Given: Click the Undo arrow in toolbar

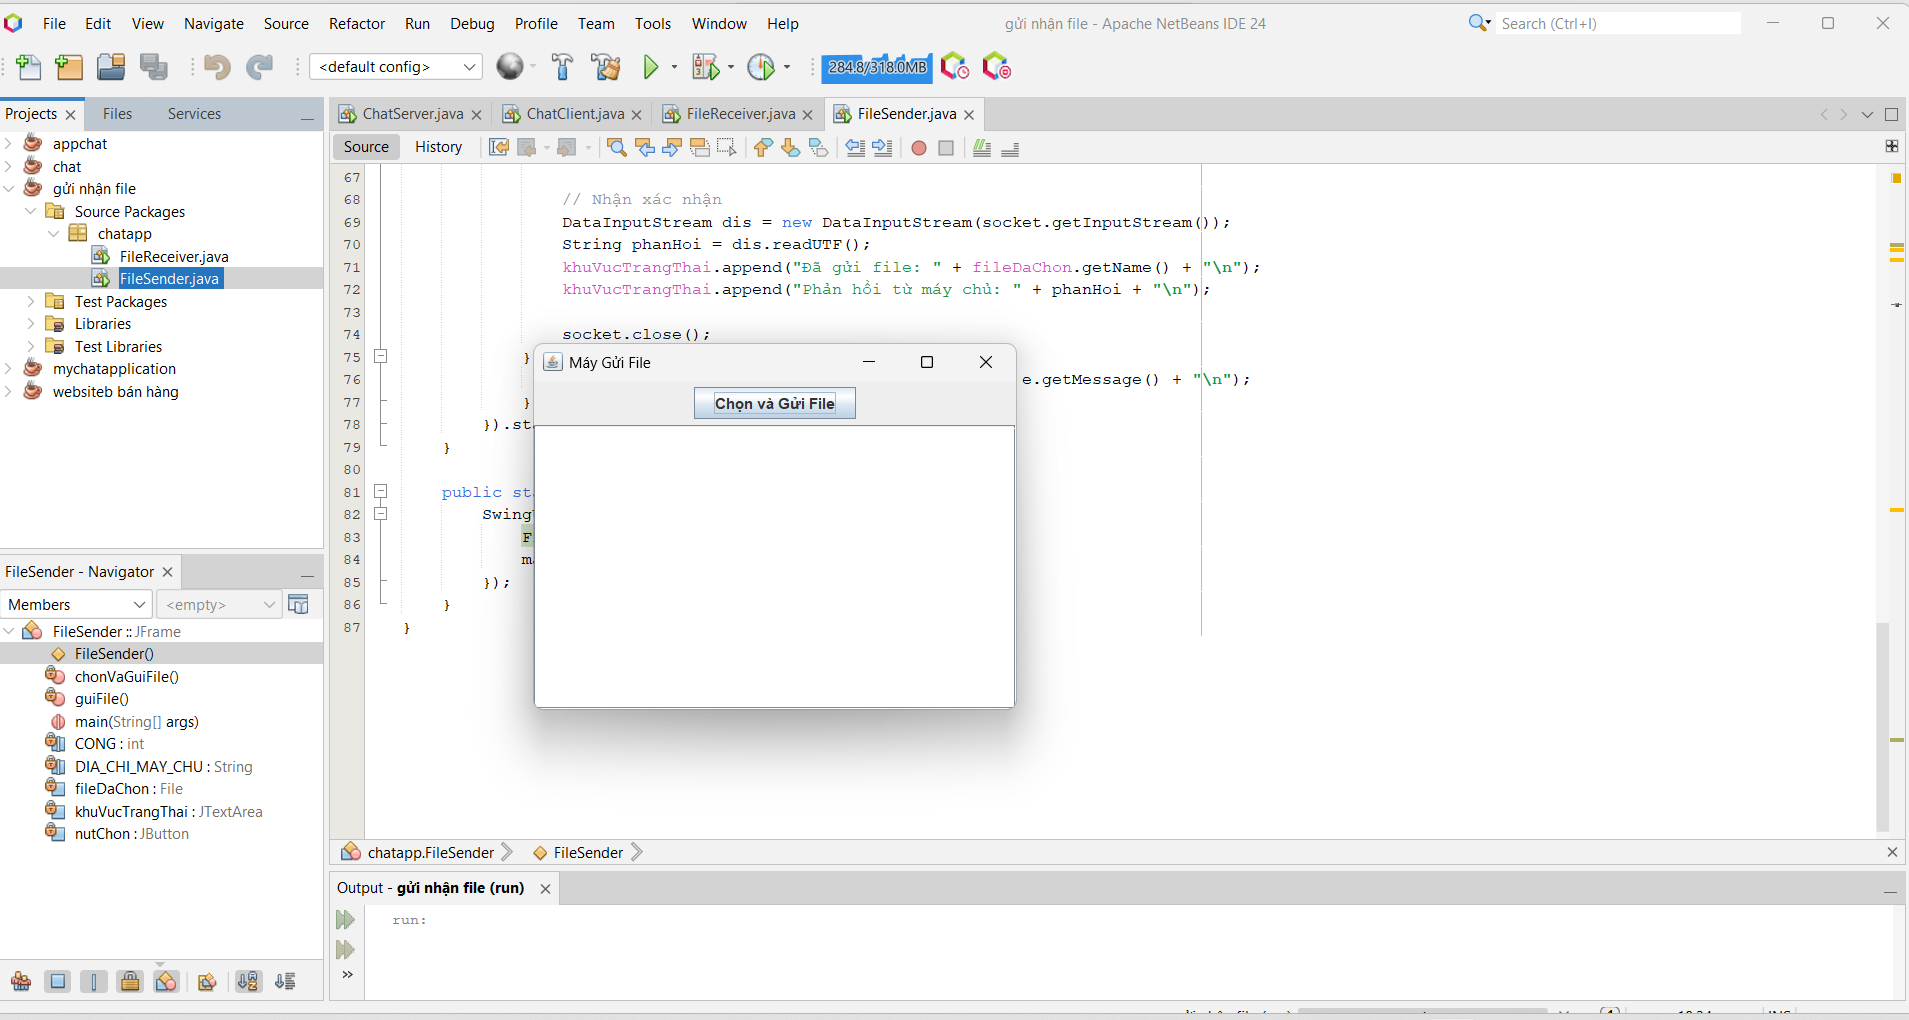Looking at the screenshot, I should click(x=216, y=67).
